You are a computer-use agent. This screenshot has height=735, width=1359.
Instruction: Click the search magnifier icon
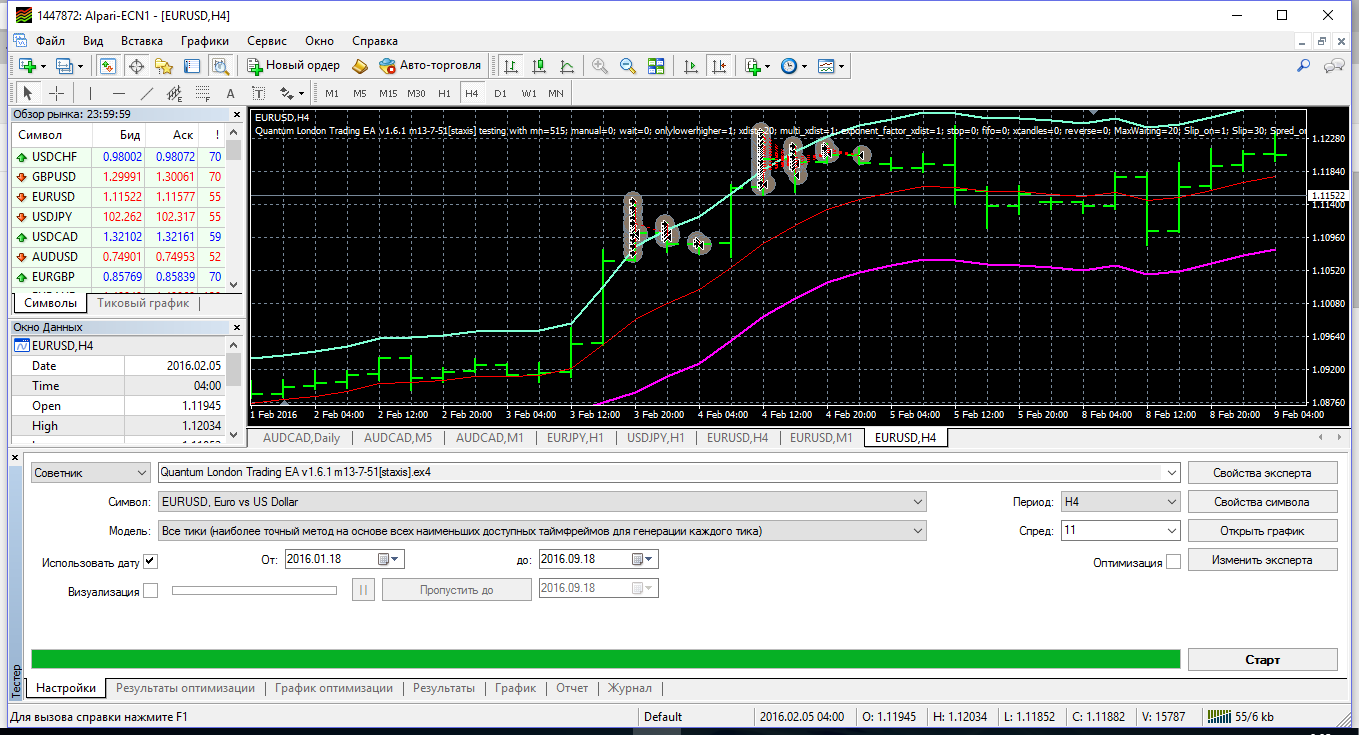tap(1303, 65)
